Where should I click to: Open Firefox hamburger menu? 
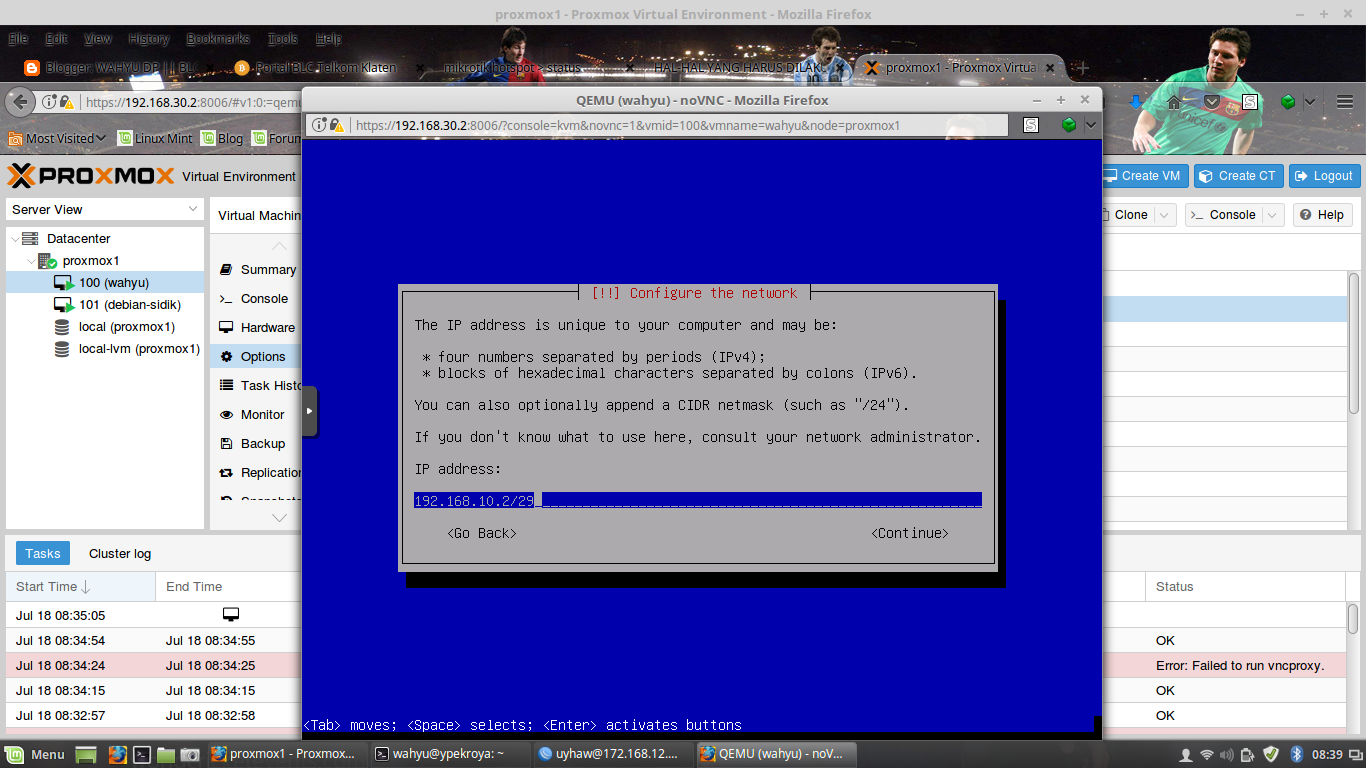tap(1345, 102)
